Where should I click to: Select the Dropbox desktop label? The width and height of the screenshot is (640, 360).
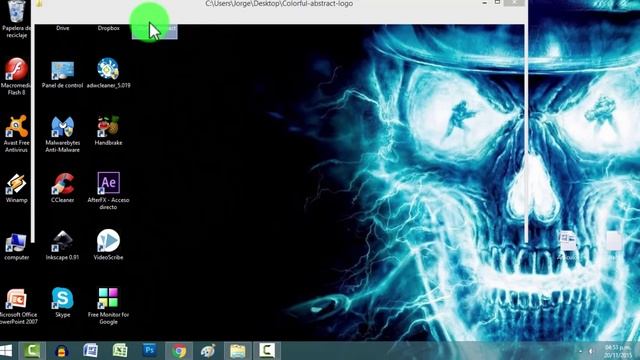pos(109,28)
